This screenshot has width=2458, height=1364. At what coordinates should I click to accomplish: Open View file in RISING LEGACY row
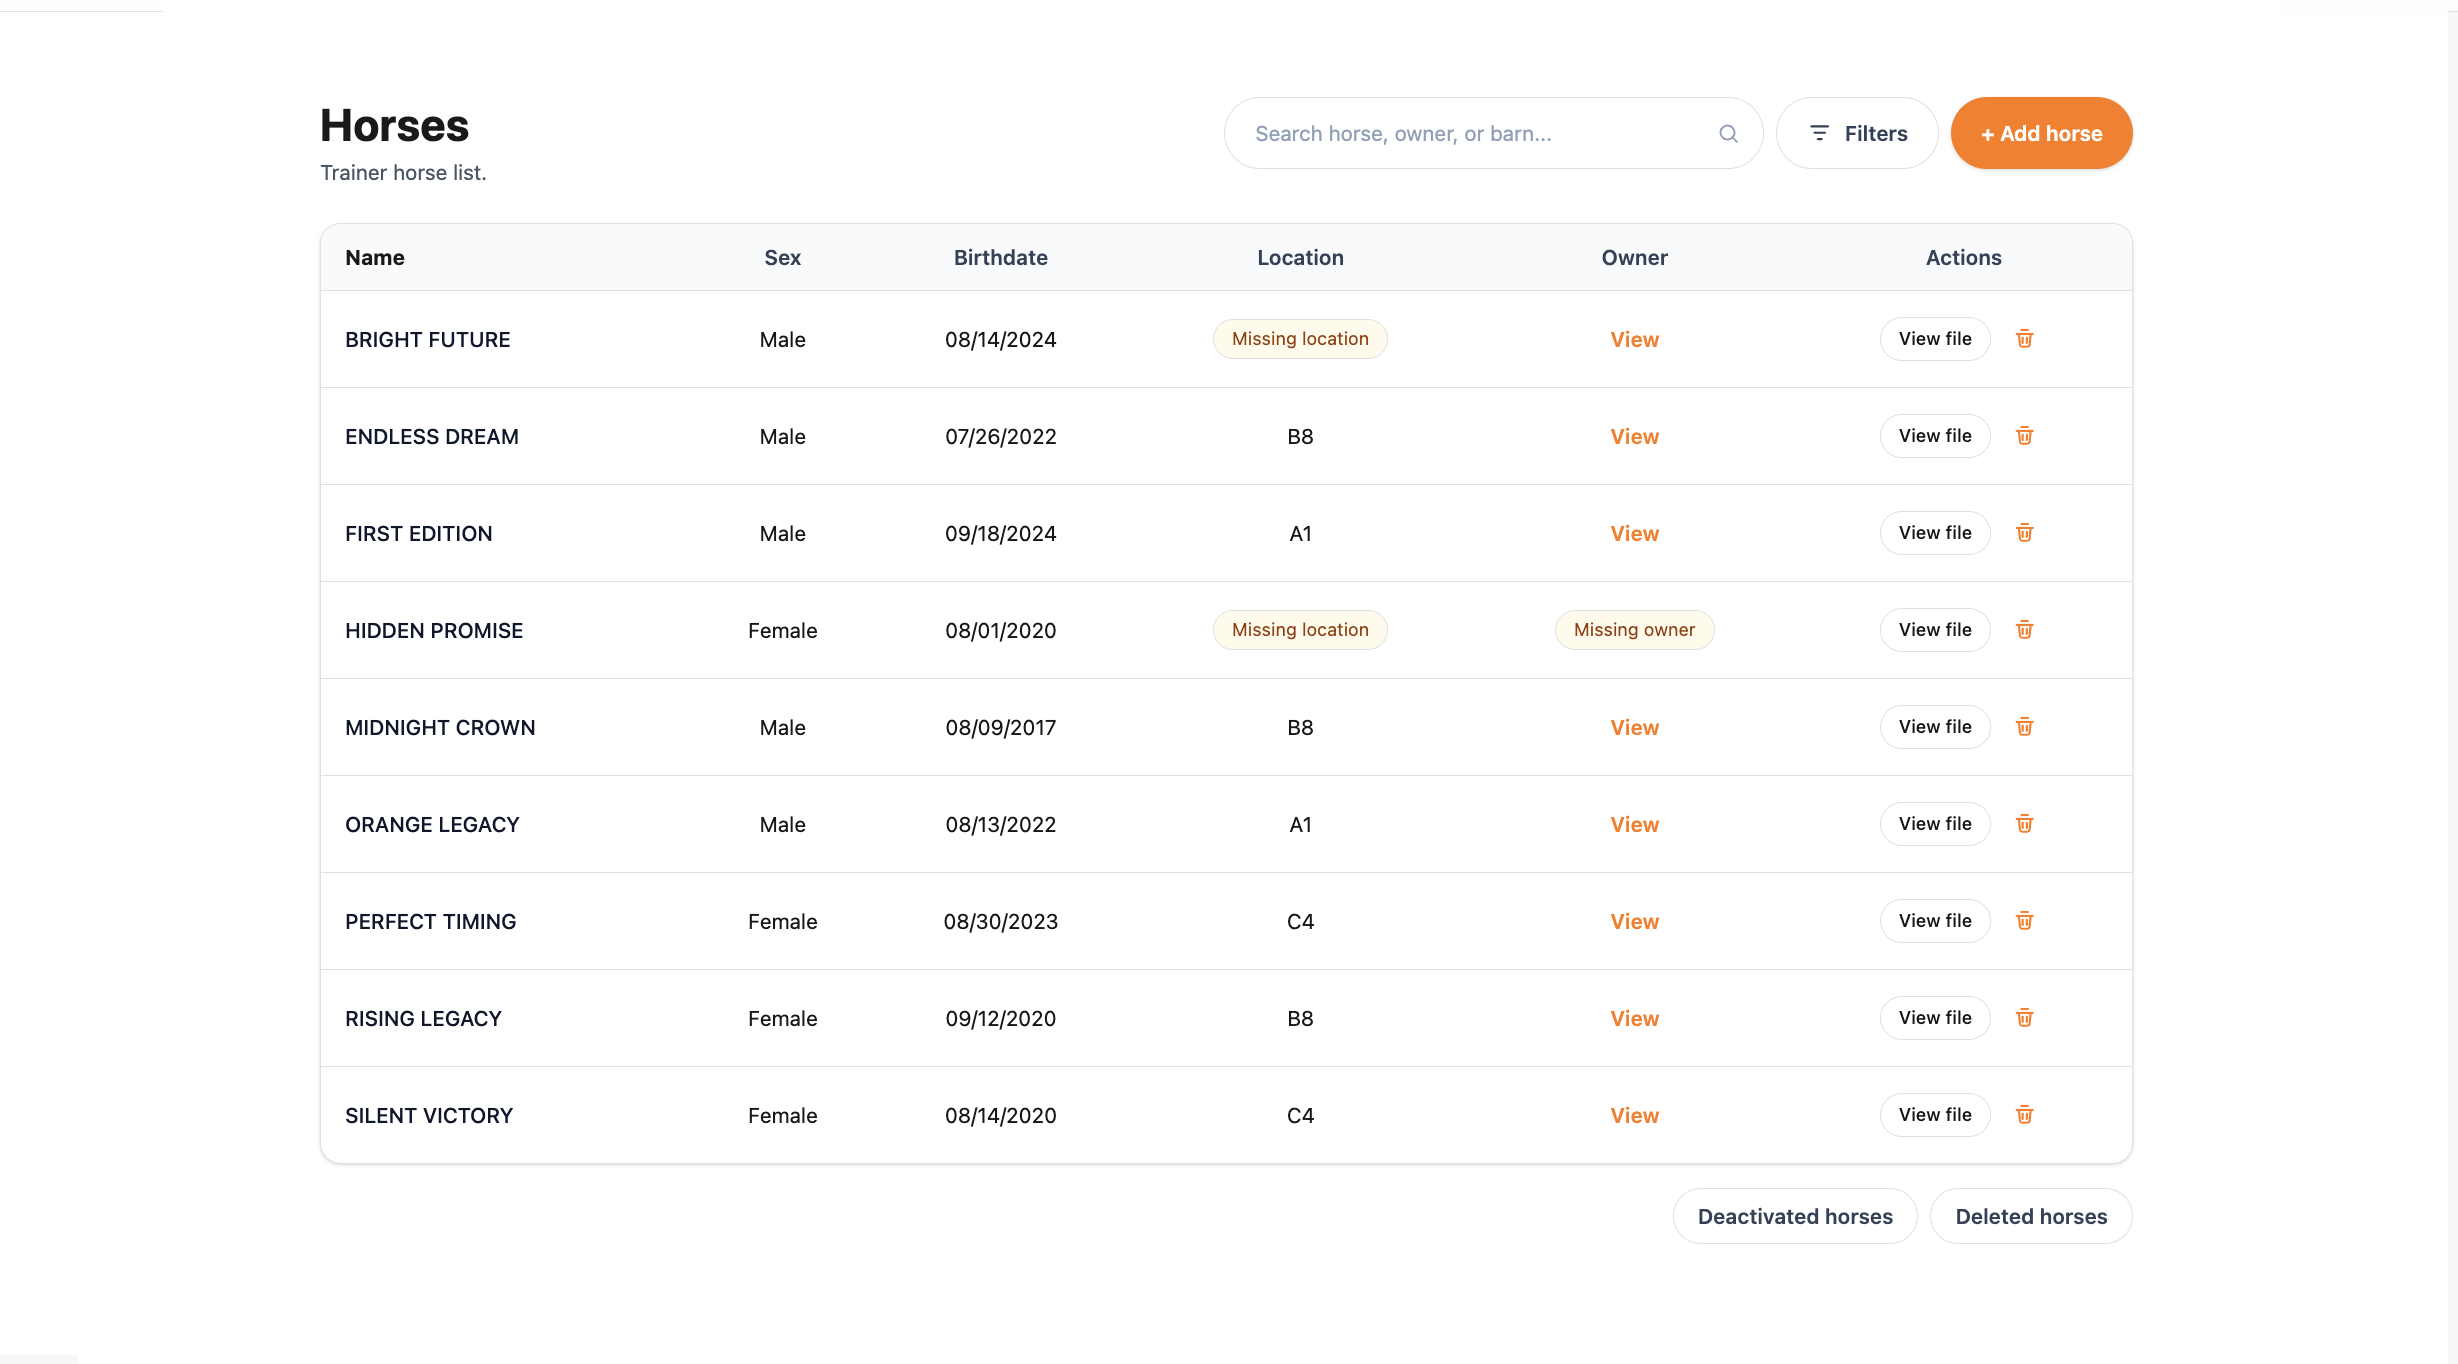1935,1018
